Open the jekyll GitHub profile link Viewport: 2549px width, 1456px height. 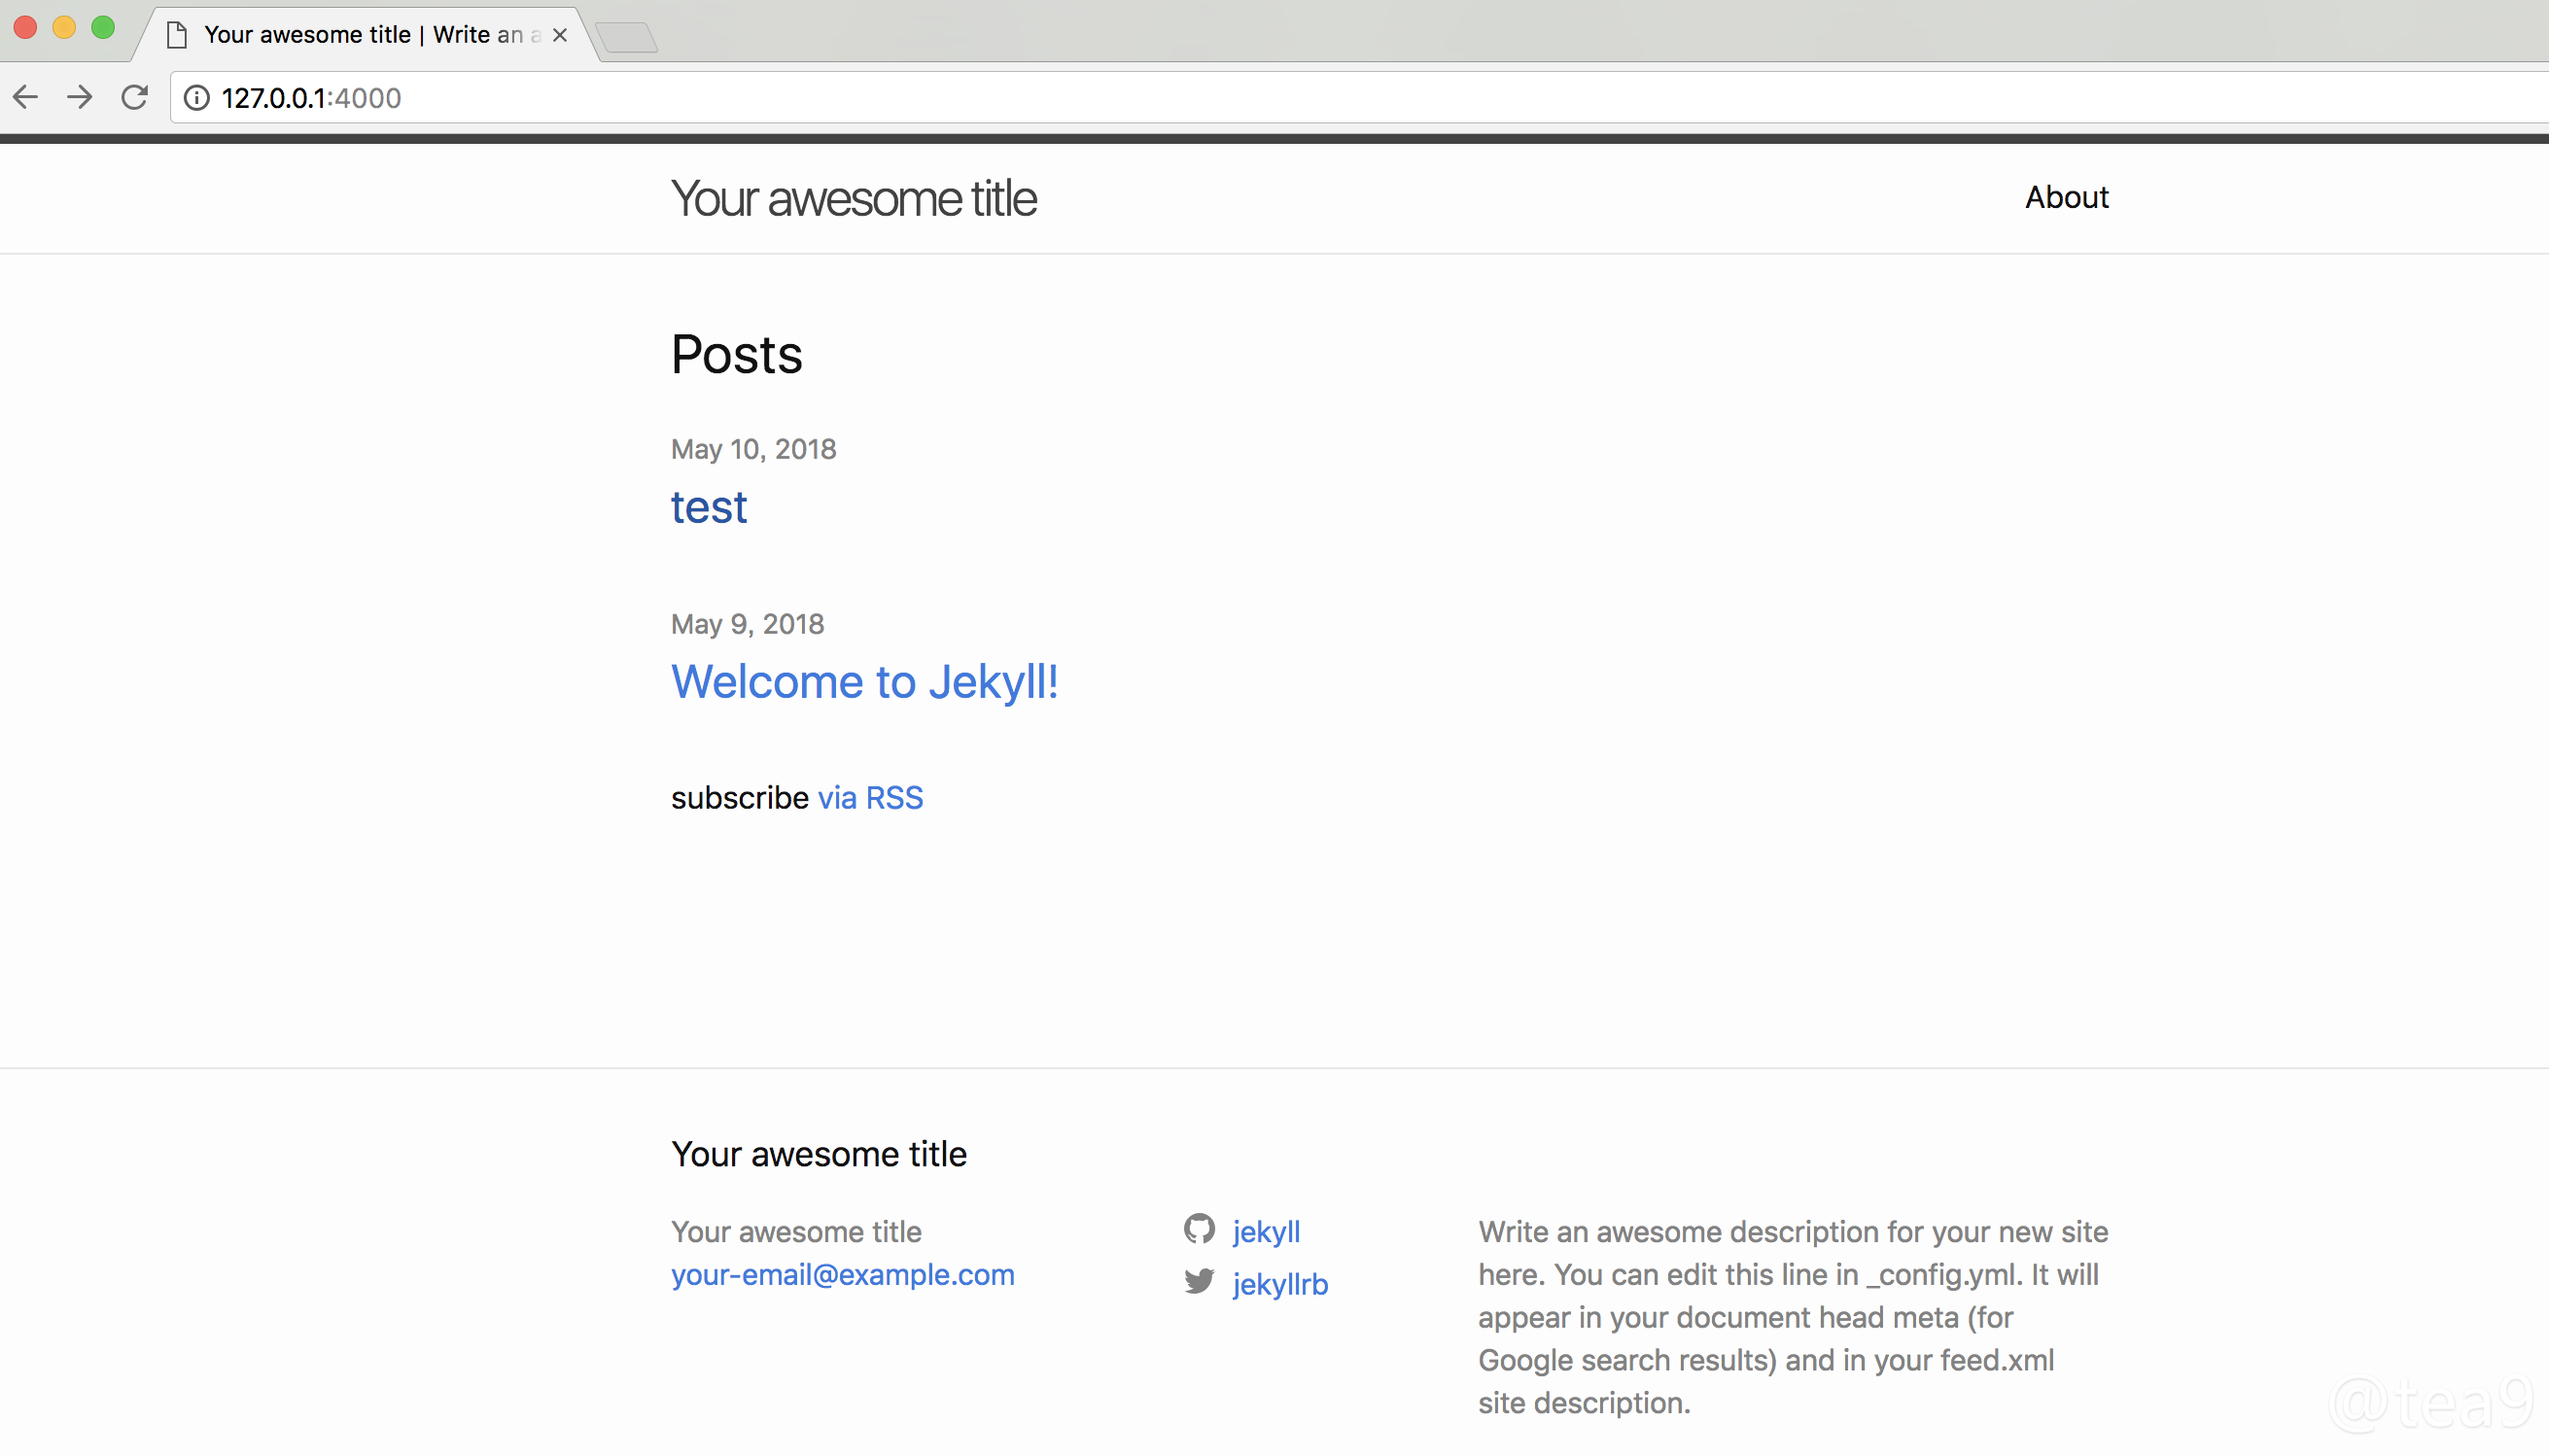pyautogui.click(x=1266, y=1231)
